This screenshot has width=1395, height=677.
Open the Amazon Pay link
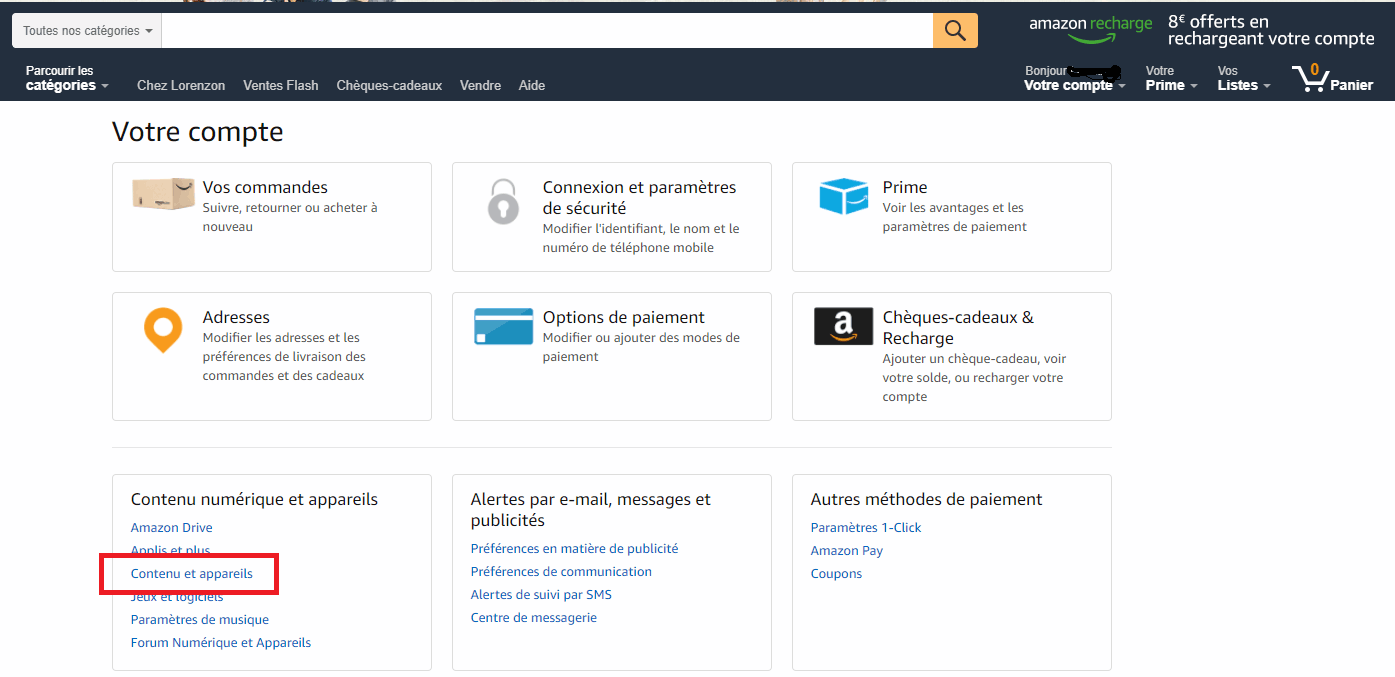(847, 550)
